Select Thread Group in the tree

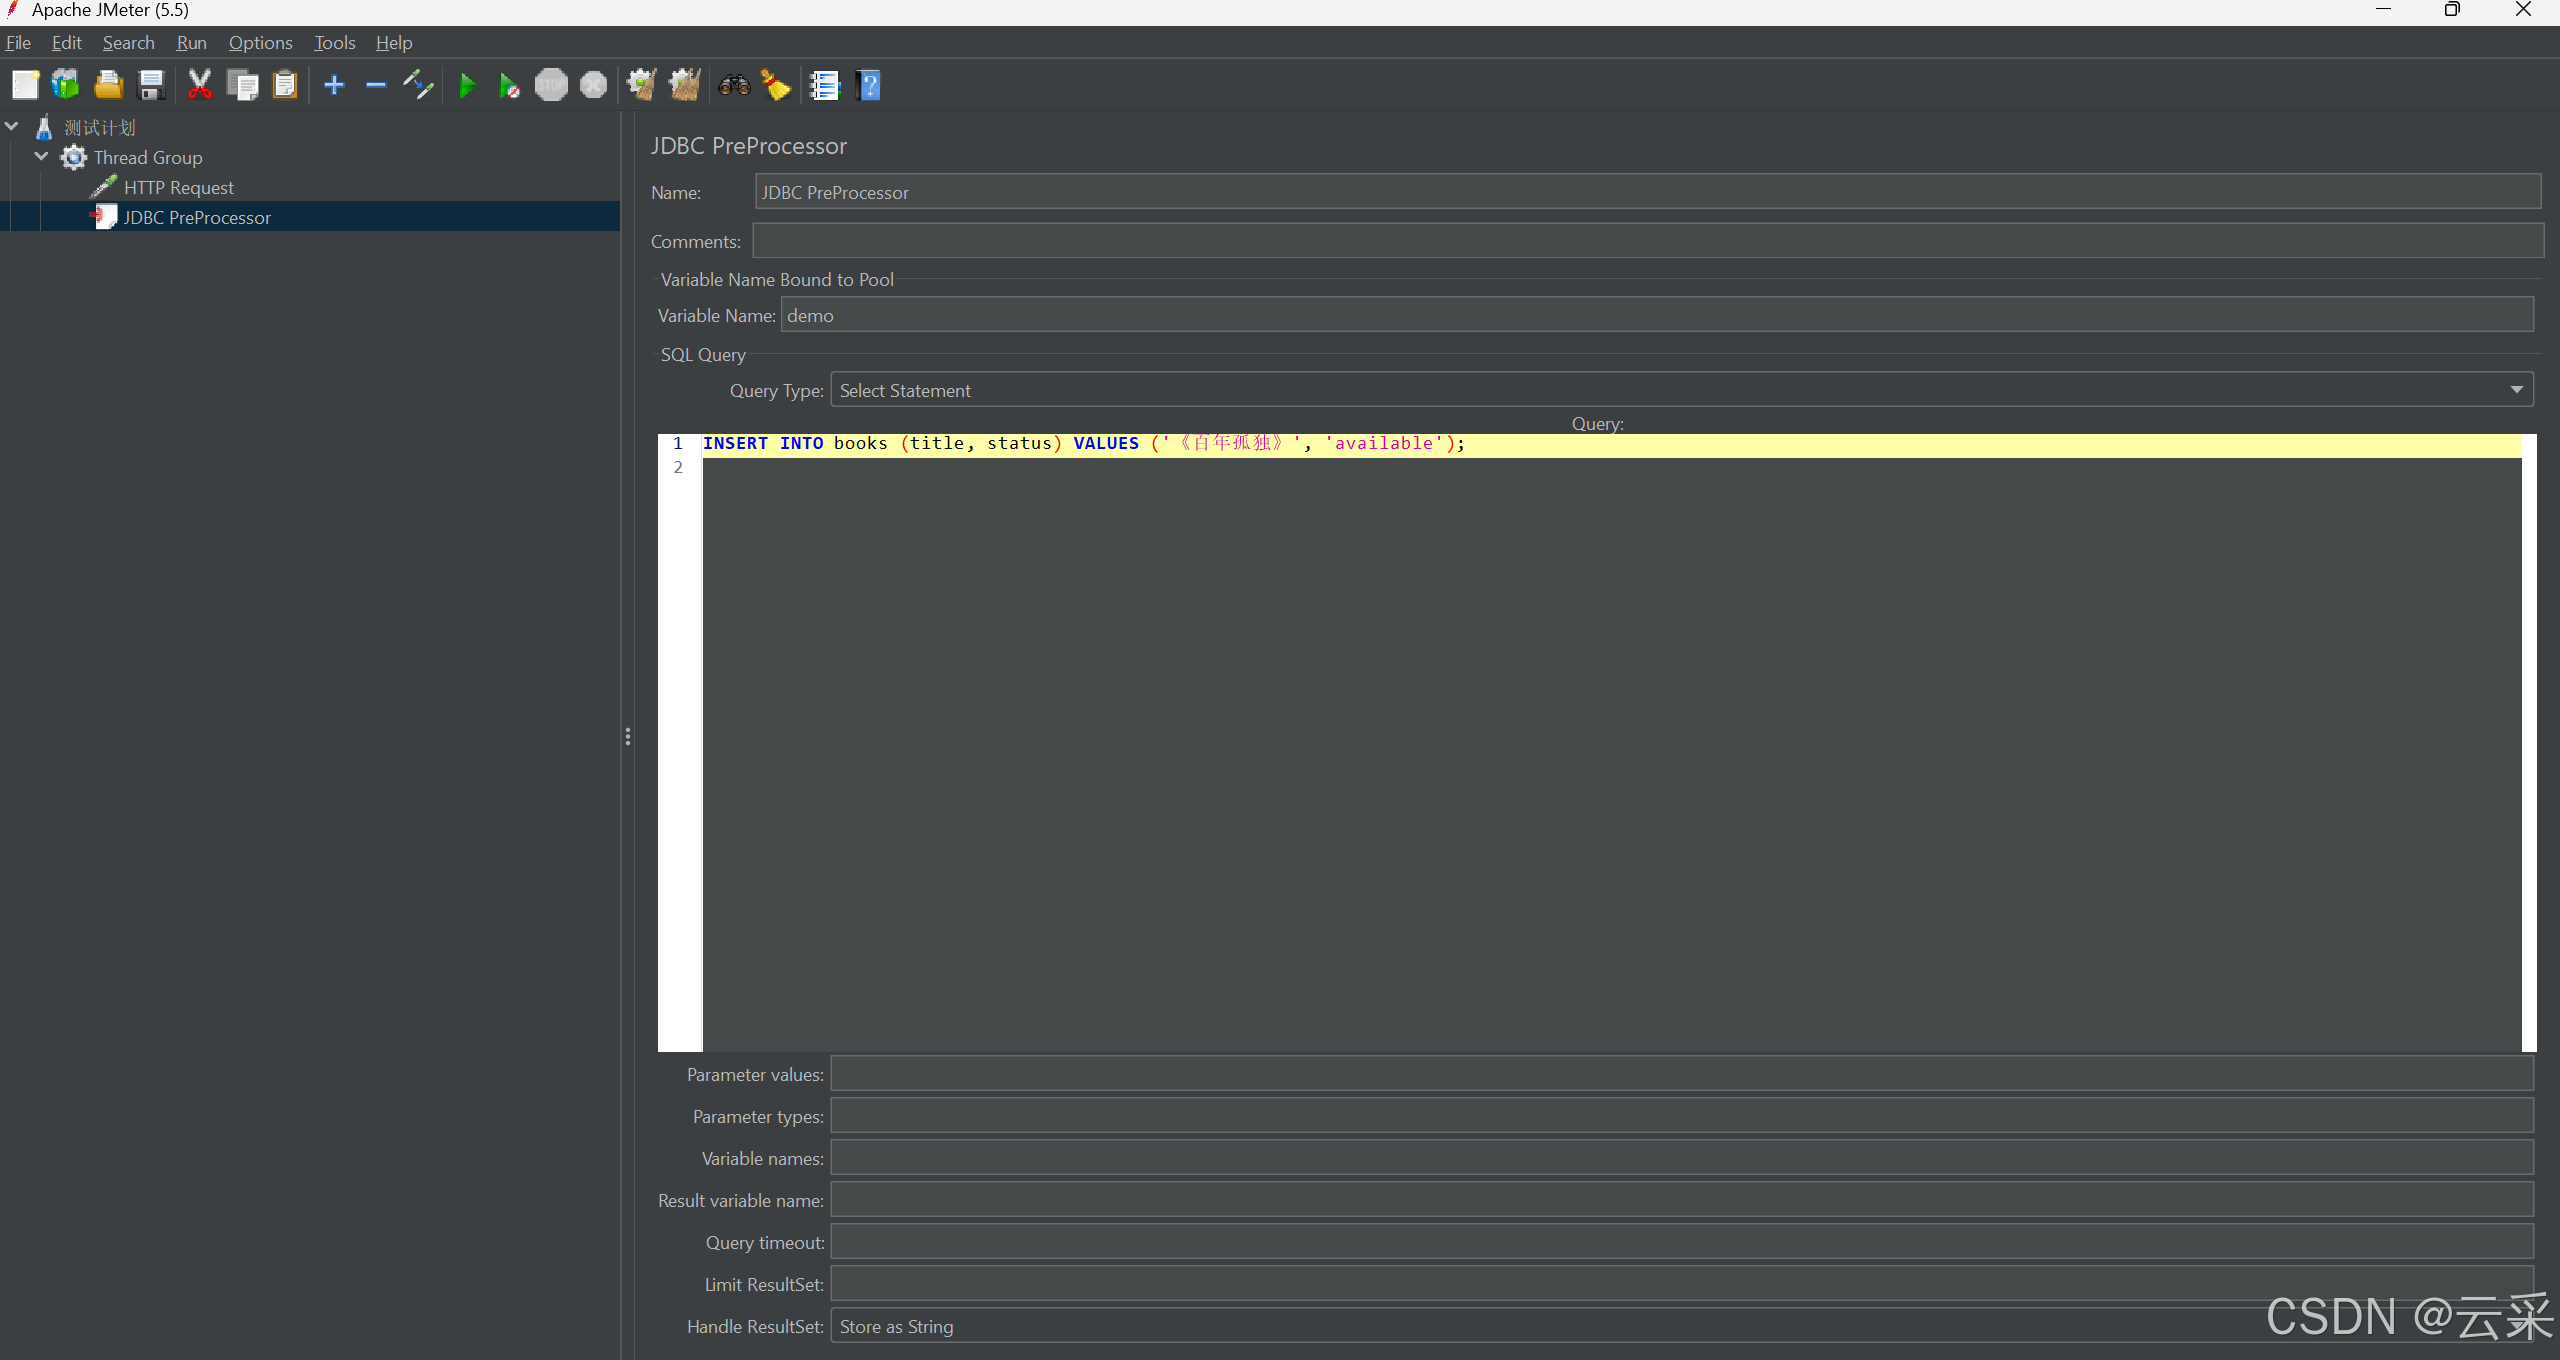pos(148,158)
